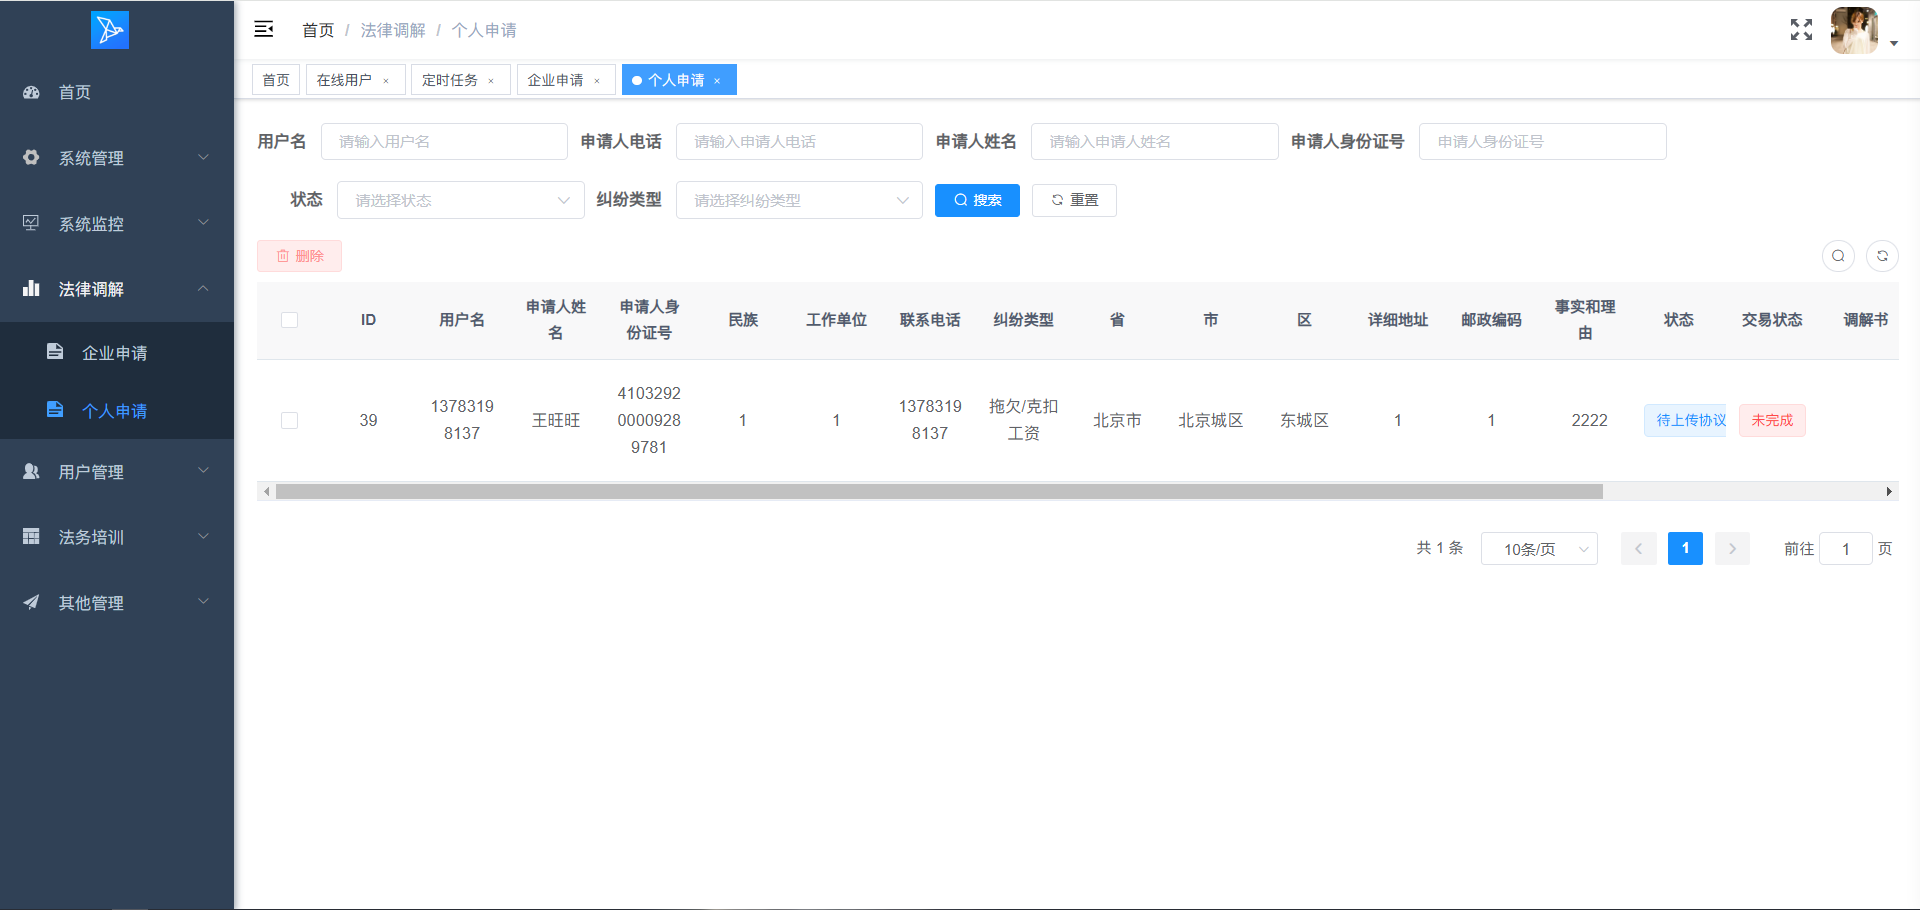Click the 重置 button
This screenshot has width=1920, height=910.
(x=1074, y=200)
